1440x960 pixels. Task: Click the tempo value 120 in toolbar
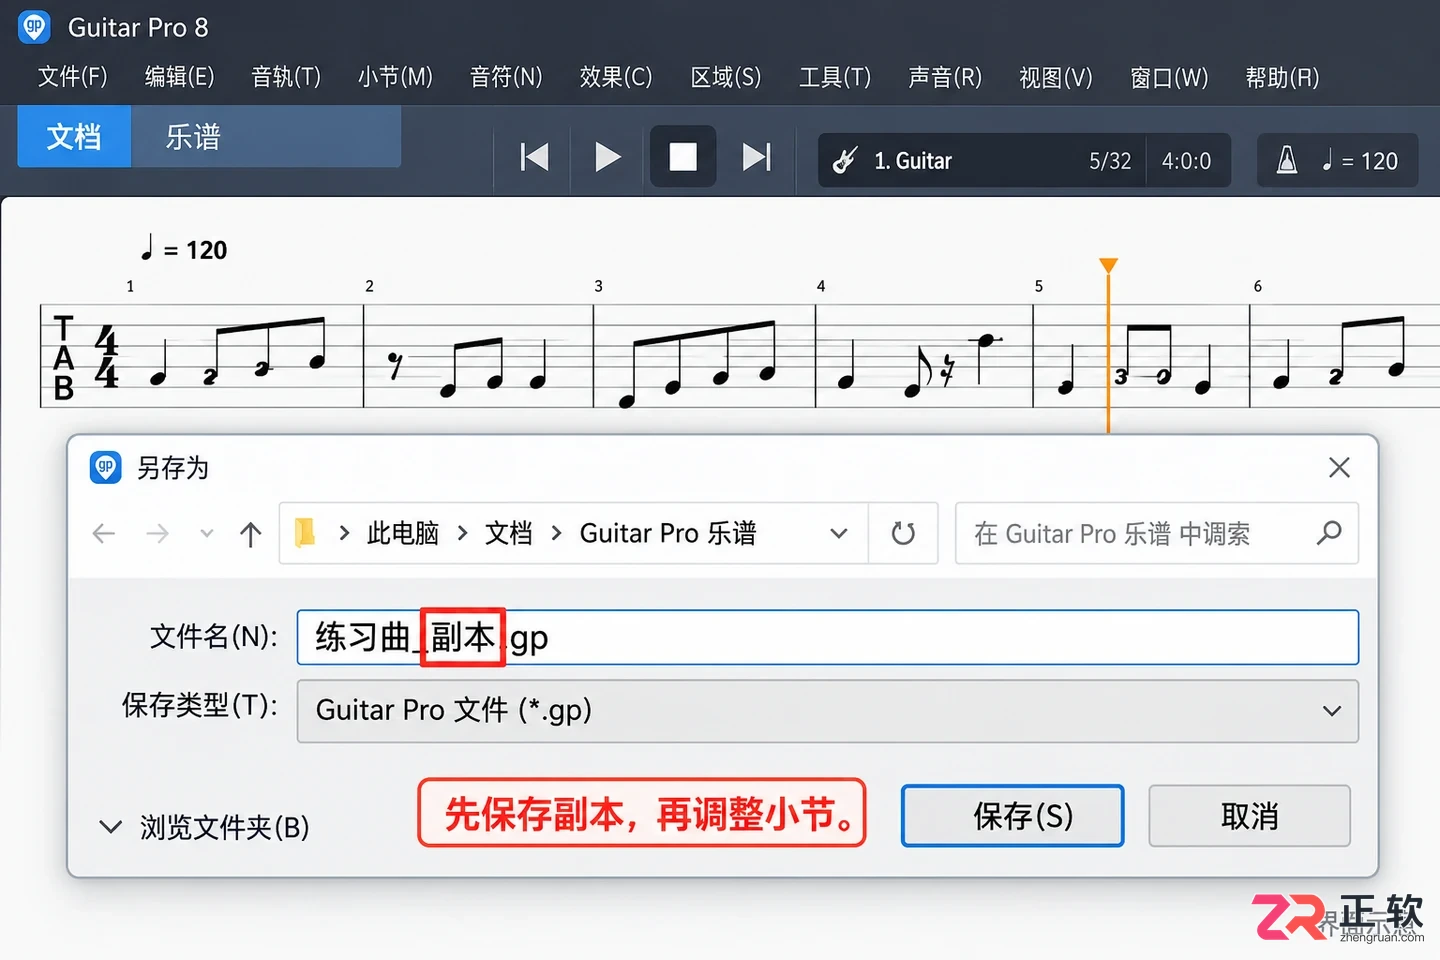pos(1379,161)
